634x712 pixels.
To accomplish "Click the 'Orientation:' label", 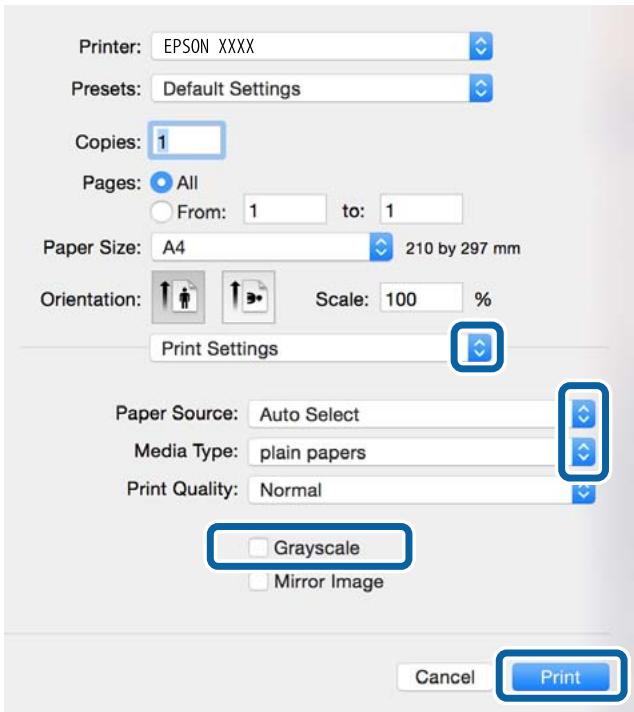I will (x=91, y=299).
